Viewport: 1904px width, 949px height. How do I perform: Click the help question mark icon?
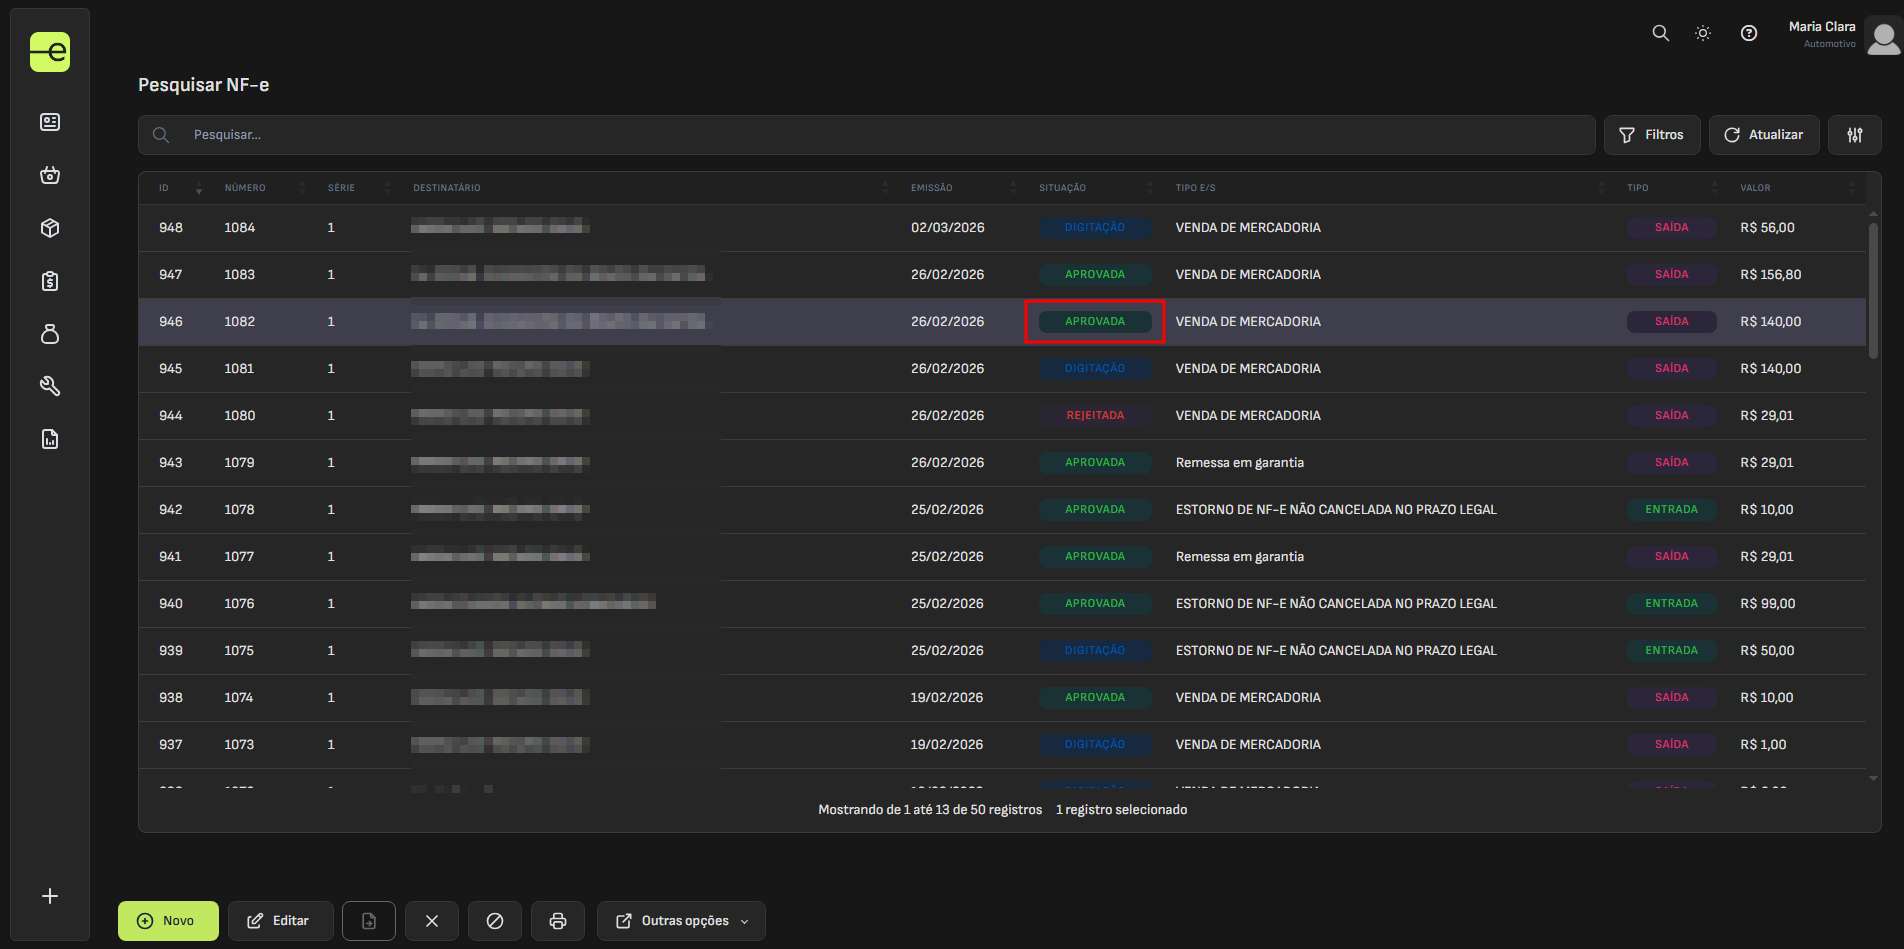[x=1748, y=33]
